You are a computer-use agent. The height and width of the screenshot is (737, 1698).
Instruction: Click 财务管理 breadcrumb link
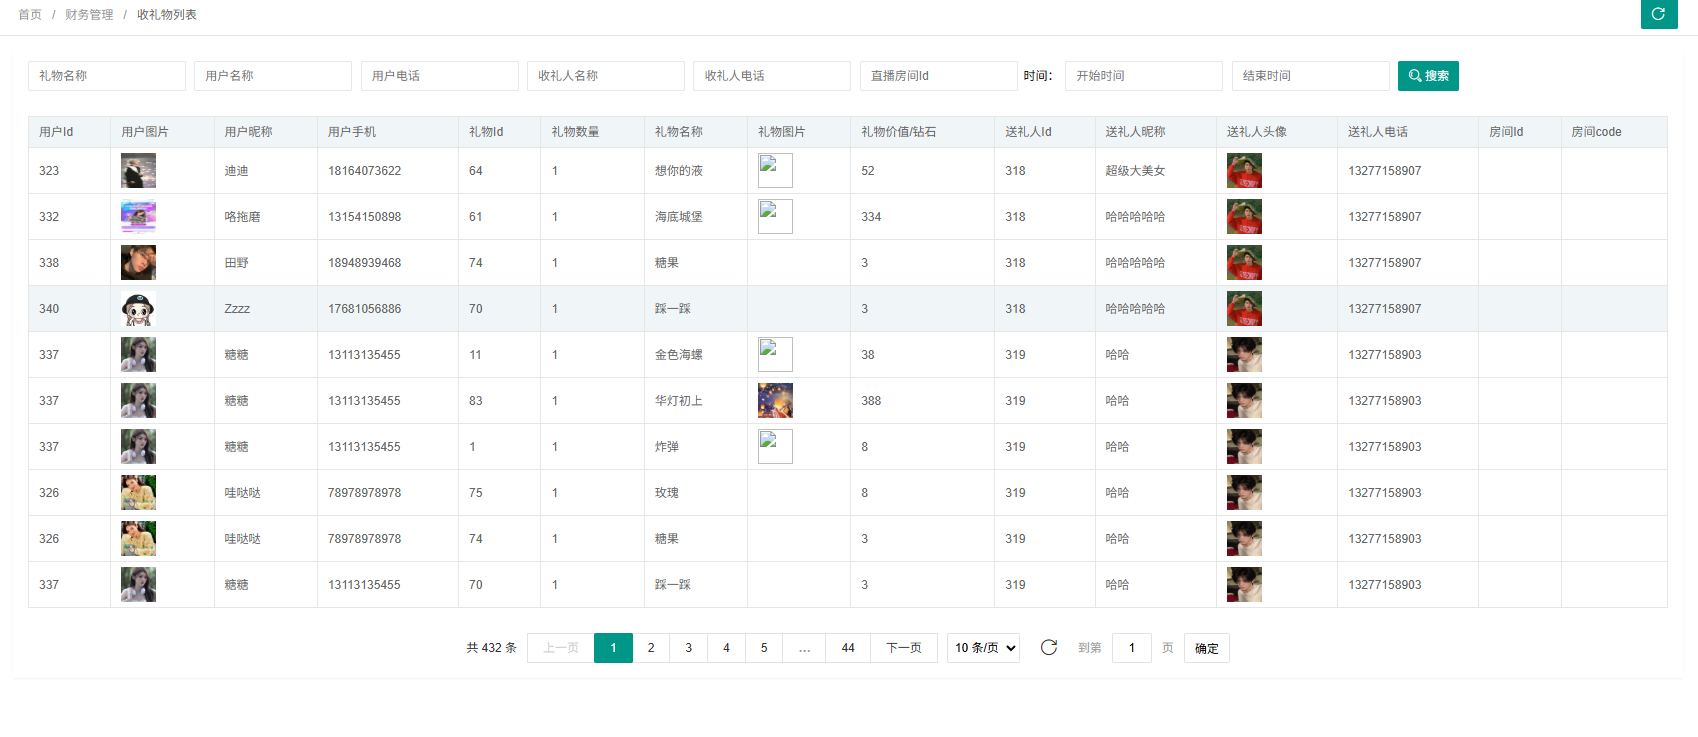pyautogui.click(x=89, y=15)
